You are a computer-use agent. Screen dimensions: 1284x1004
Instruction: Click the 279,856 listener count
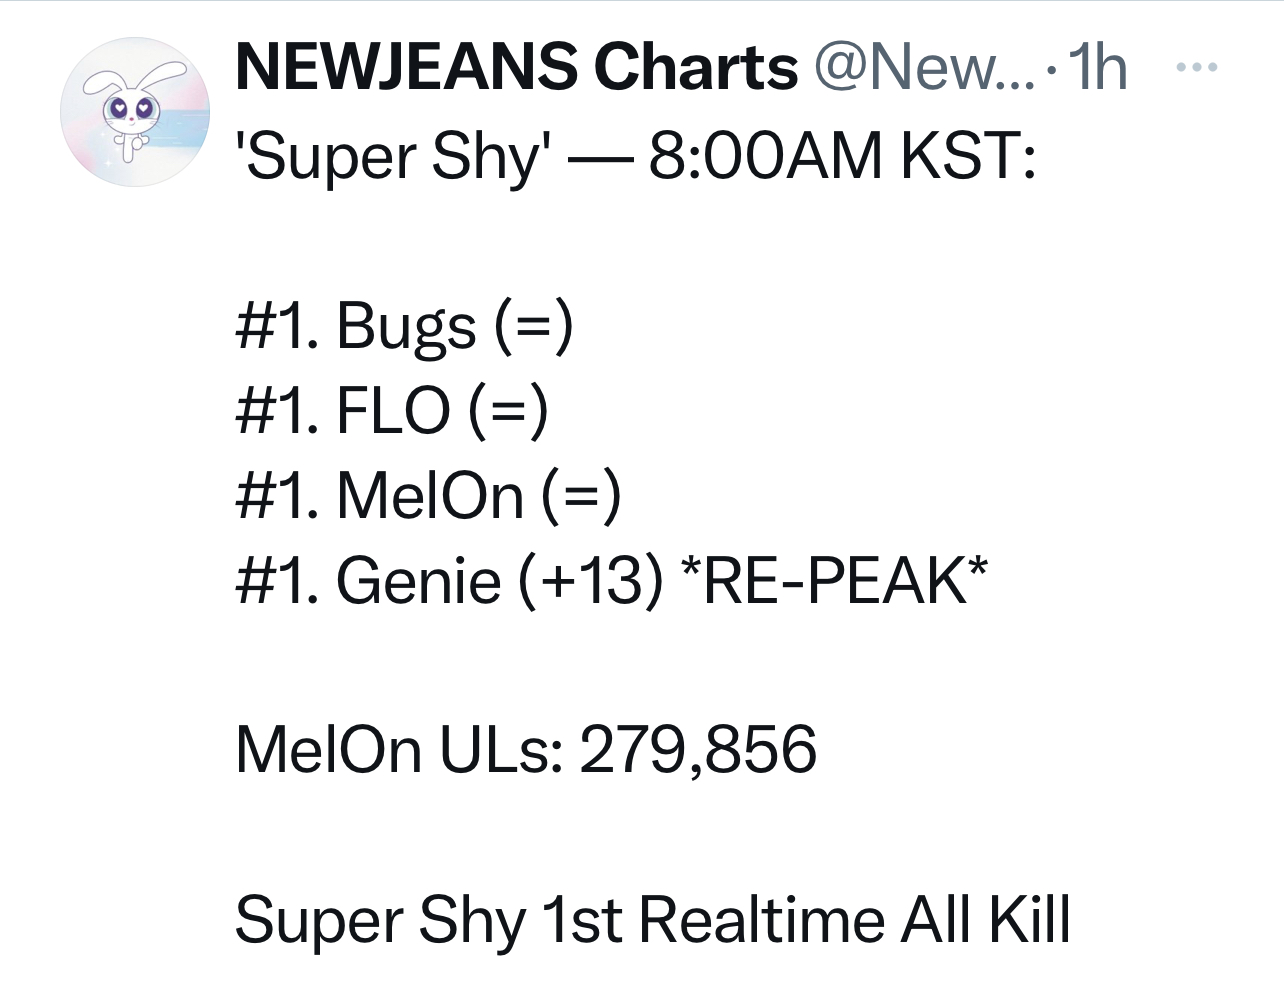[x=698, y=749]
